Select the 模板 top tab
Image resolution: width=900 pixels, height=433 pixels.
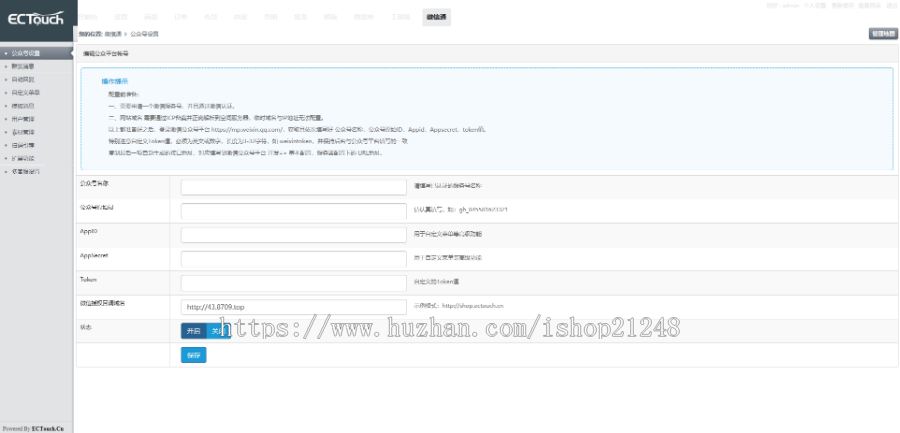coord(330,17)
